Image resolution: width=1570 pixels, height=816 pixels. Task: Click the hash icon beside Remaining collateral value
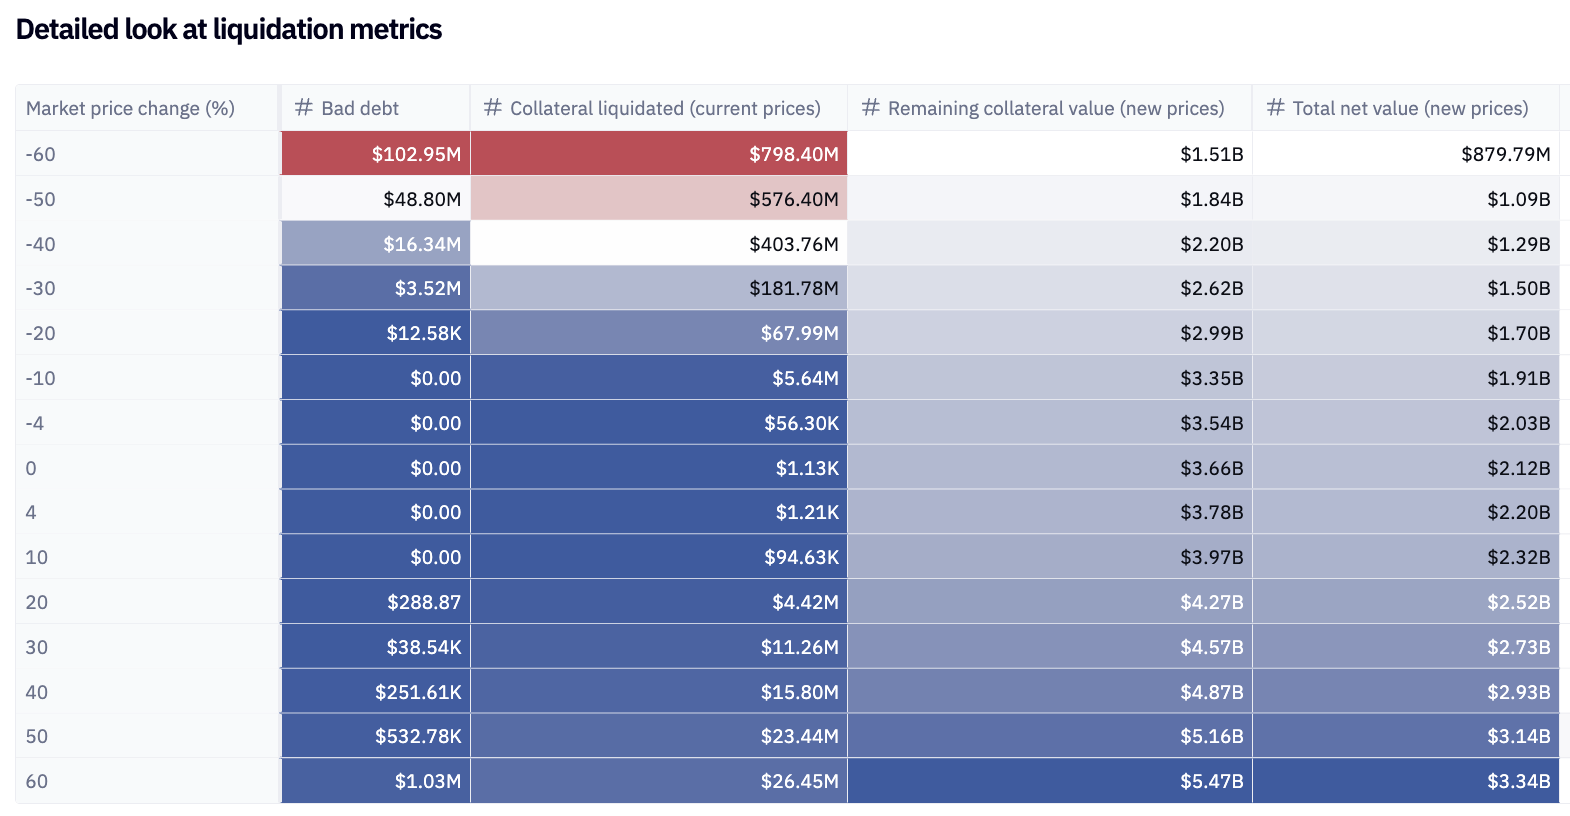pyautogui.click(x=870, y=108)
